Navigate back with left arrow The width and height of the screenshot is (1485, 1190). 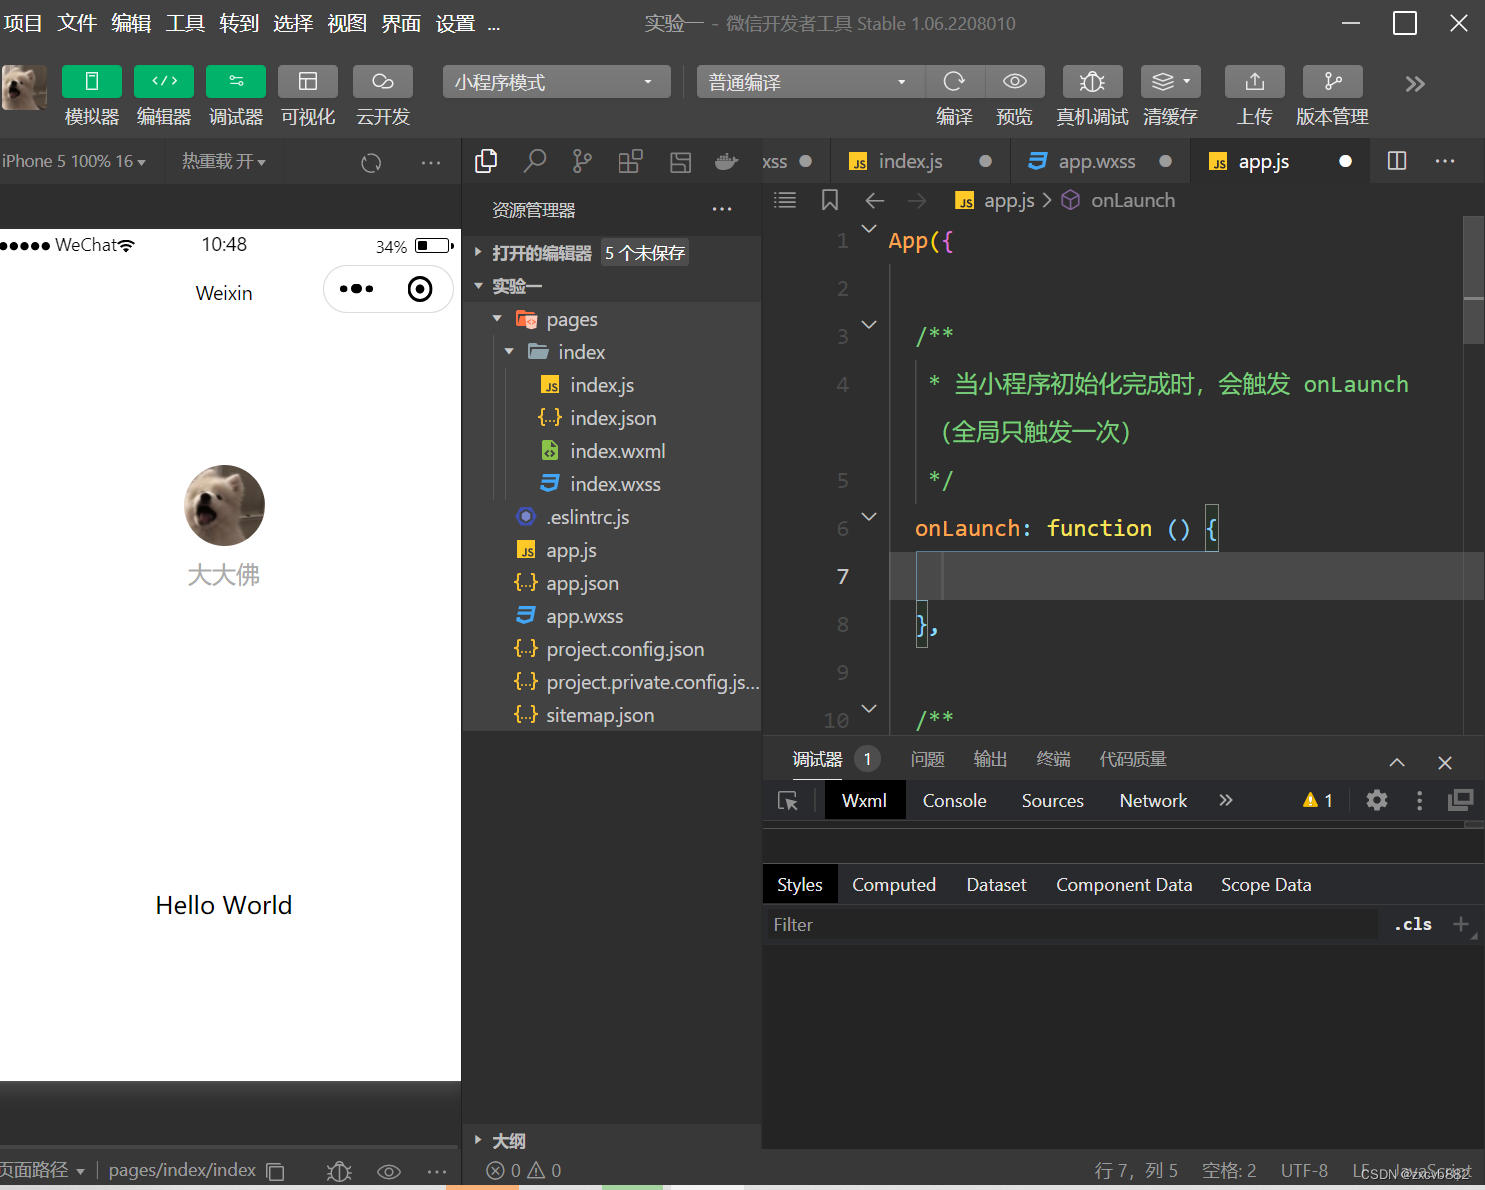pyautogui.click(x=875, y=200)
